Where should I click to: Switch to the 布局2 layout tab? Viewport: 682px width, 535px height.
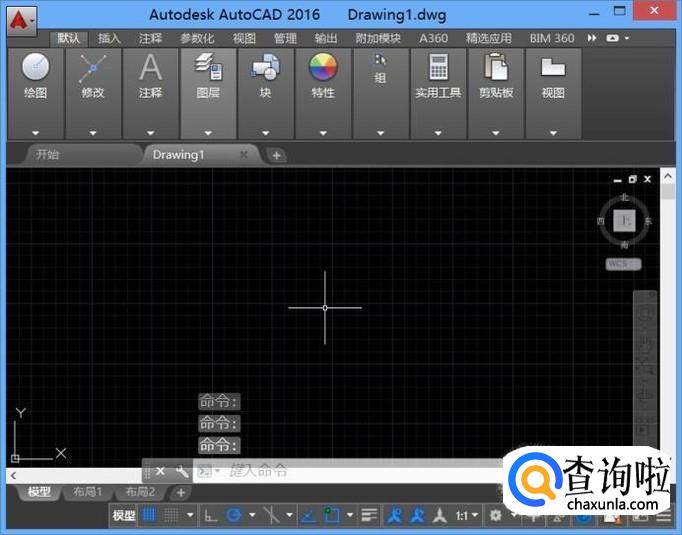pyautogui.click(x=140, y=492)
